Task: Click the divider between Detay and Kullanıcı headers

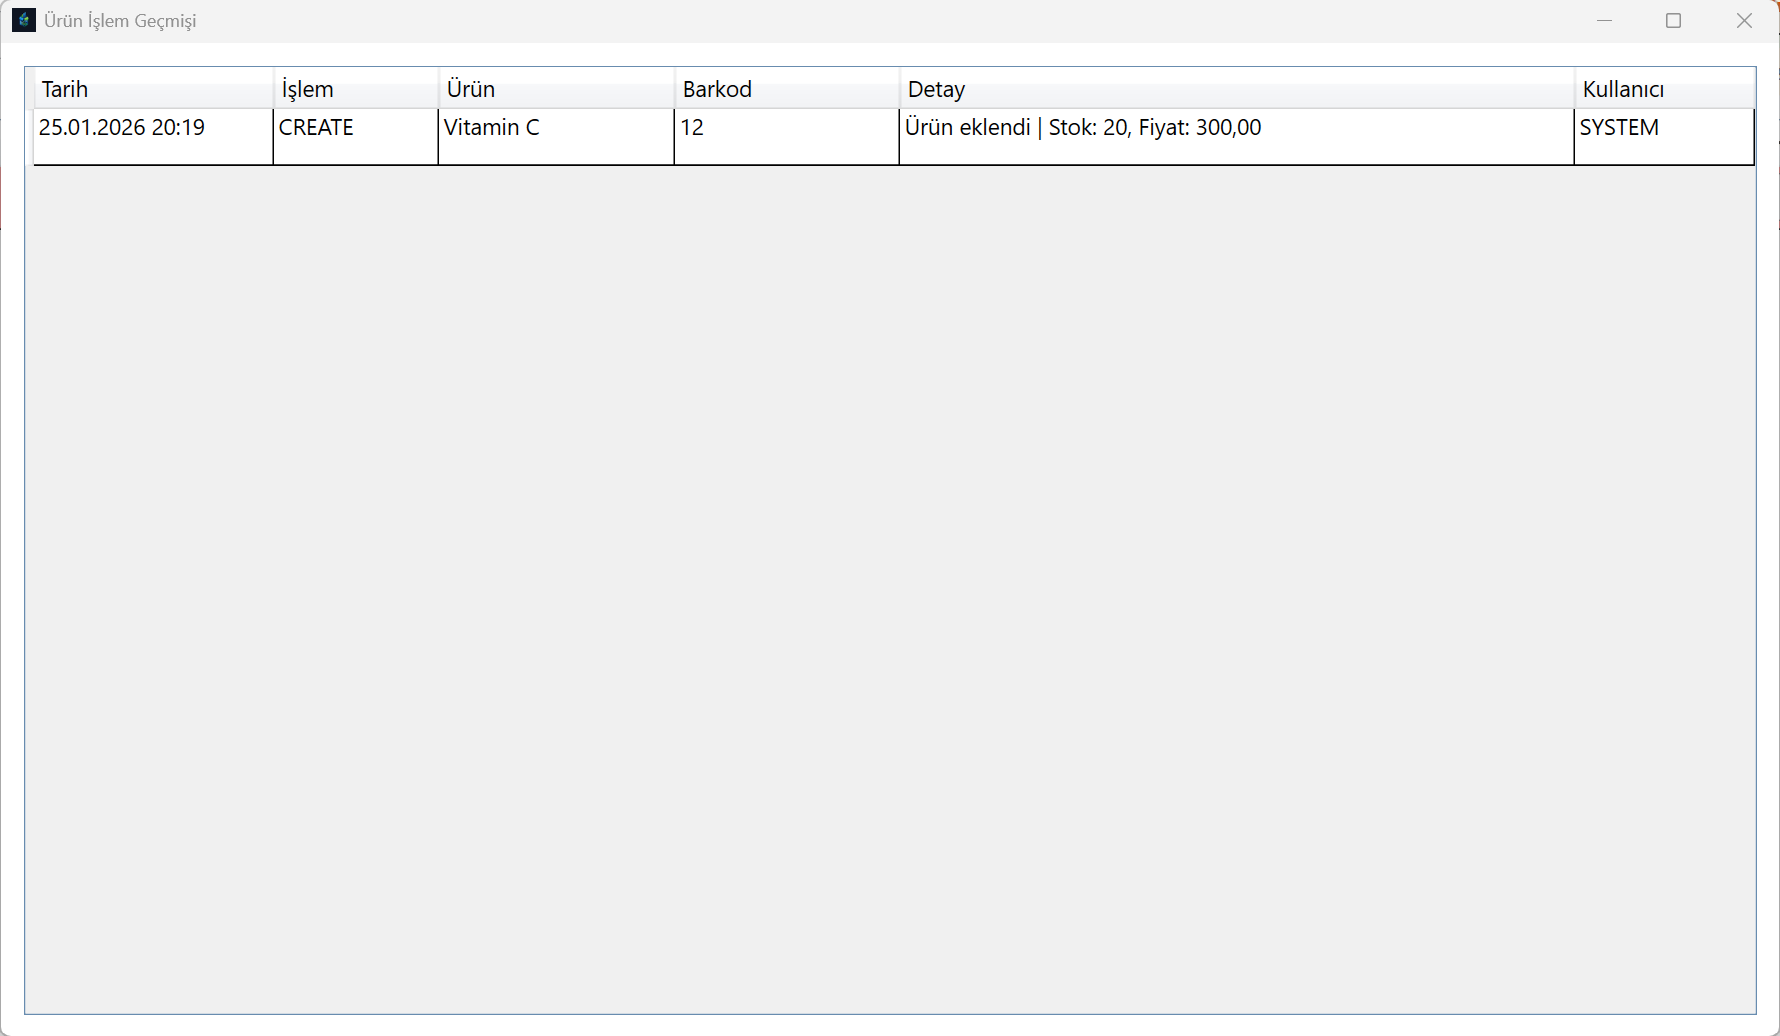Action: [x=1575, y=89]
